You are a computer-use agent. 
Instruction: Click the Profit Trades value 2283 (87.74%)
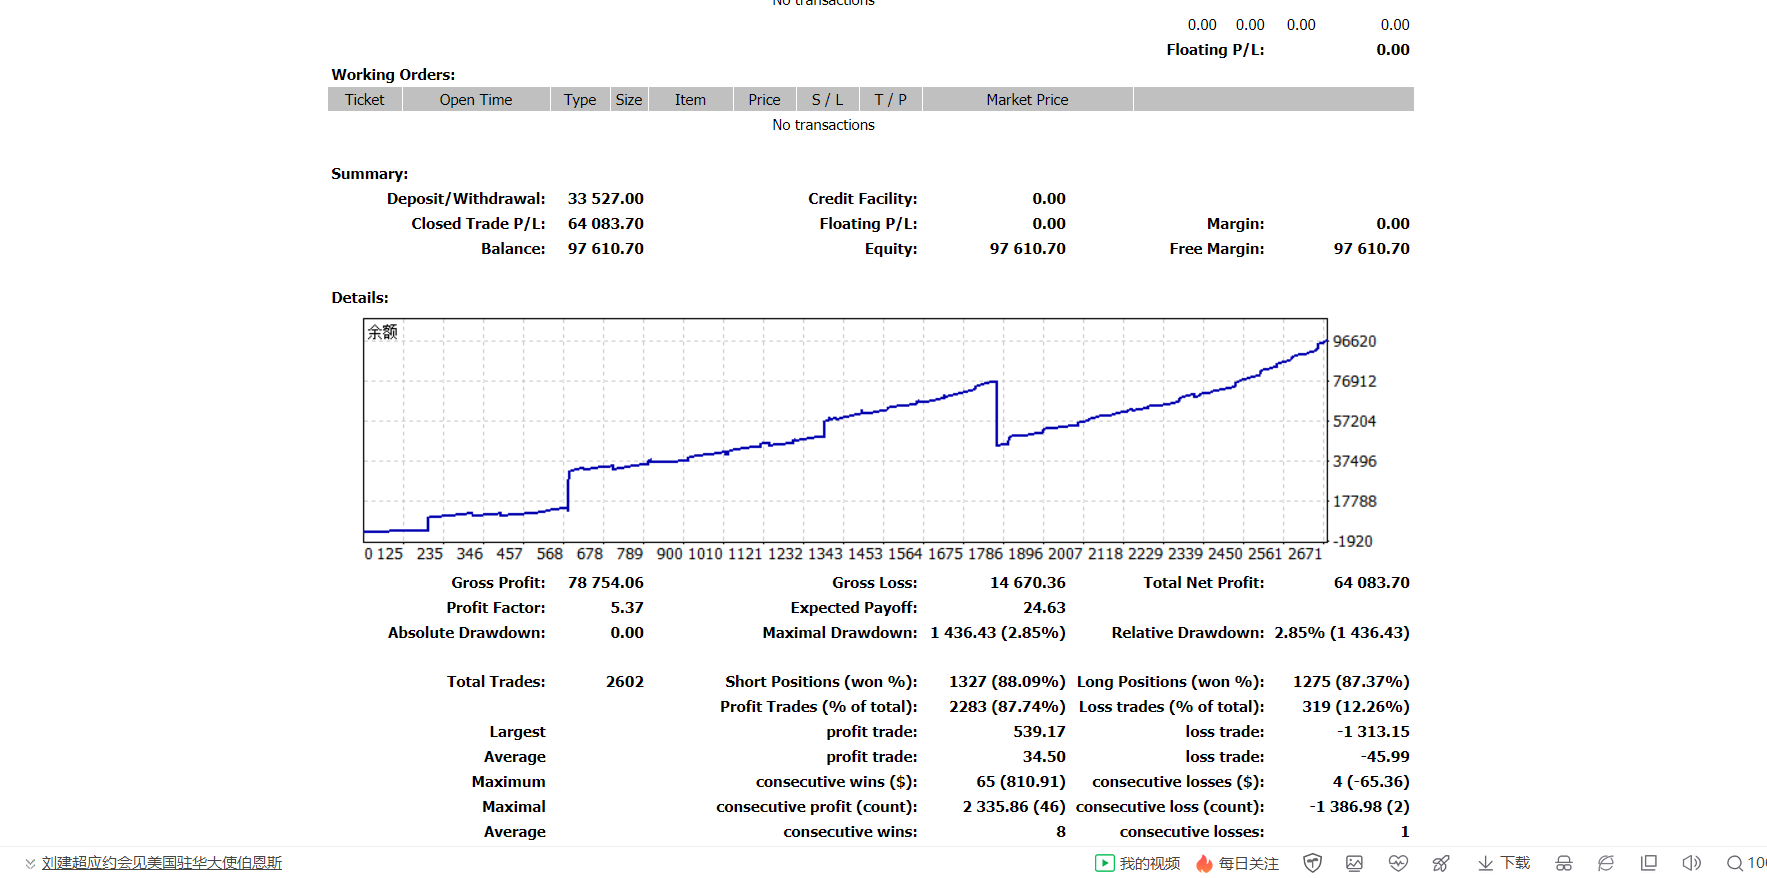point(1007,707)
